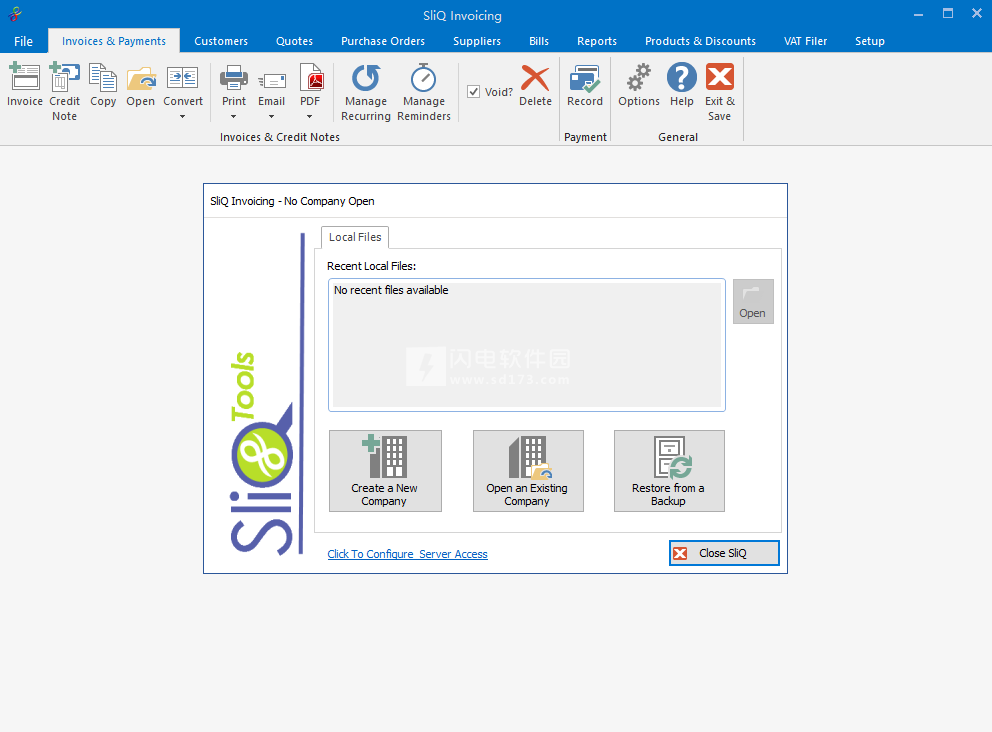Click "No recent files available" text
This screenshot has height=732, width=992.
[391, 290]
